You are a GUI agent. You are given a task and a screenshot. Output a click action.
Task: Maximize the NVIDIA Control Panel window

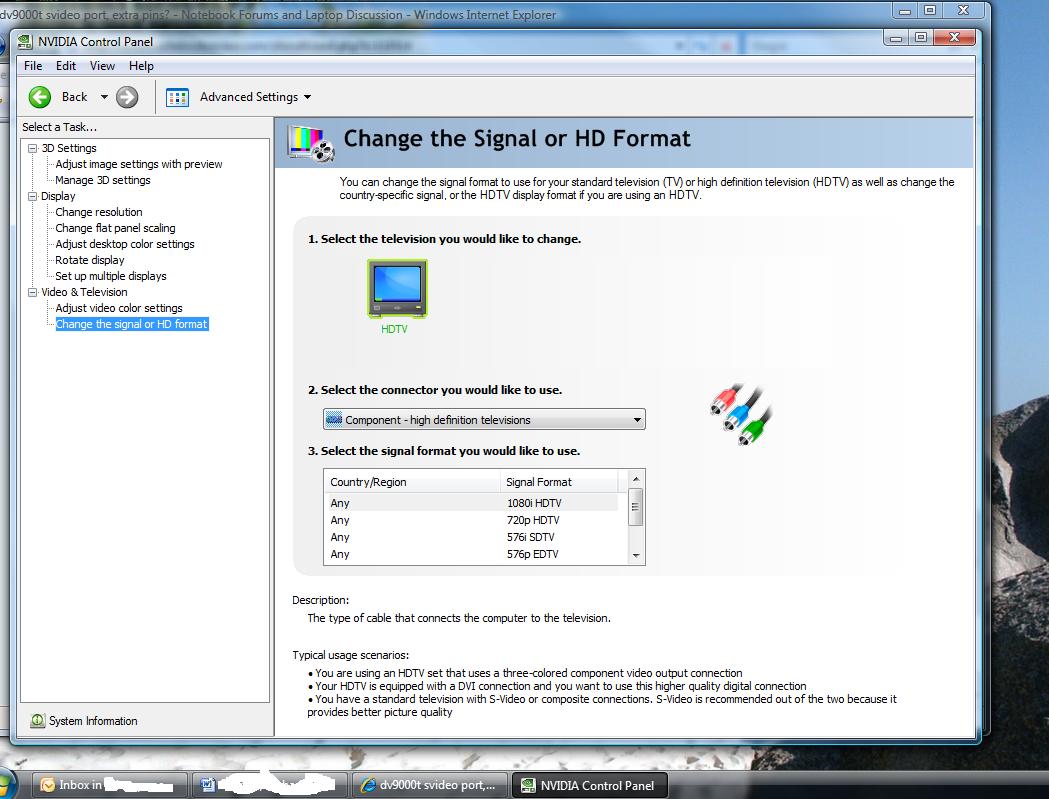(921, 38)
